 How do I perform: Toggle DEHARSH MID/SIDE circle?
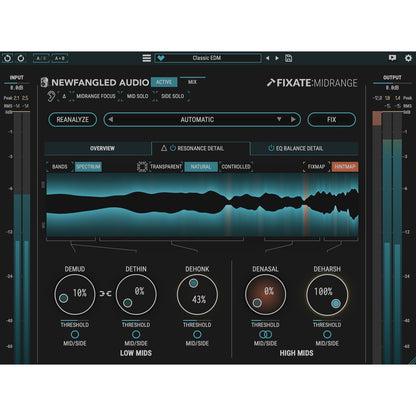tap(327, 334)
